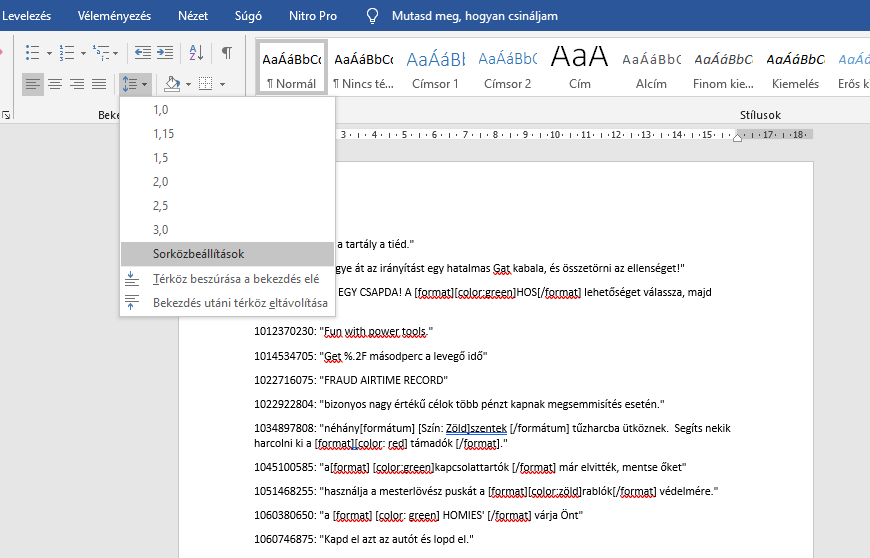Click the horizontal ruler at 10
The width and height of the screenshot is (870, 558).
(x=555, y=135)
